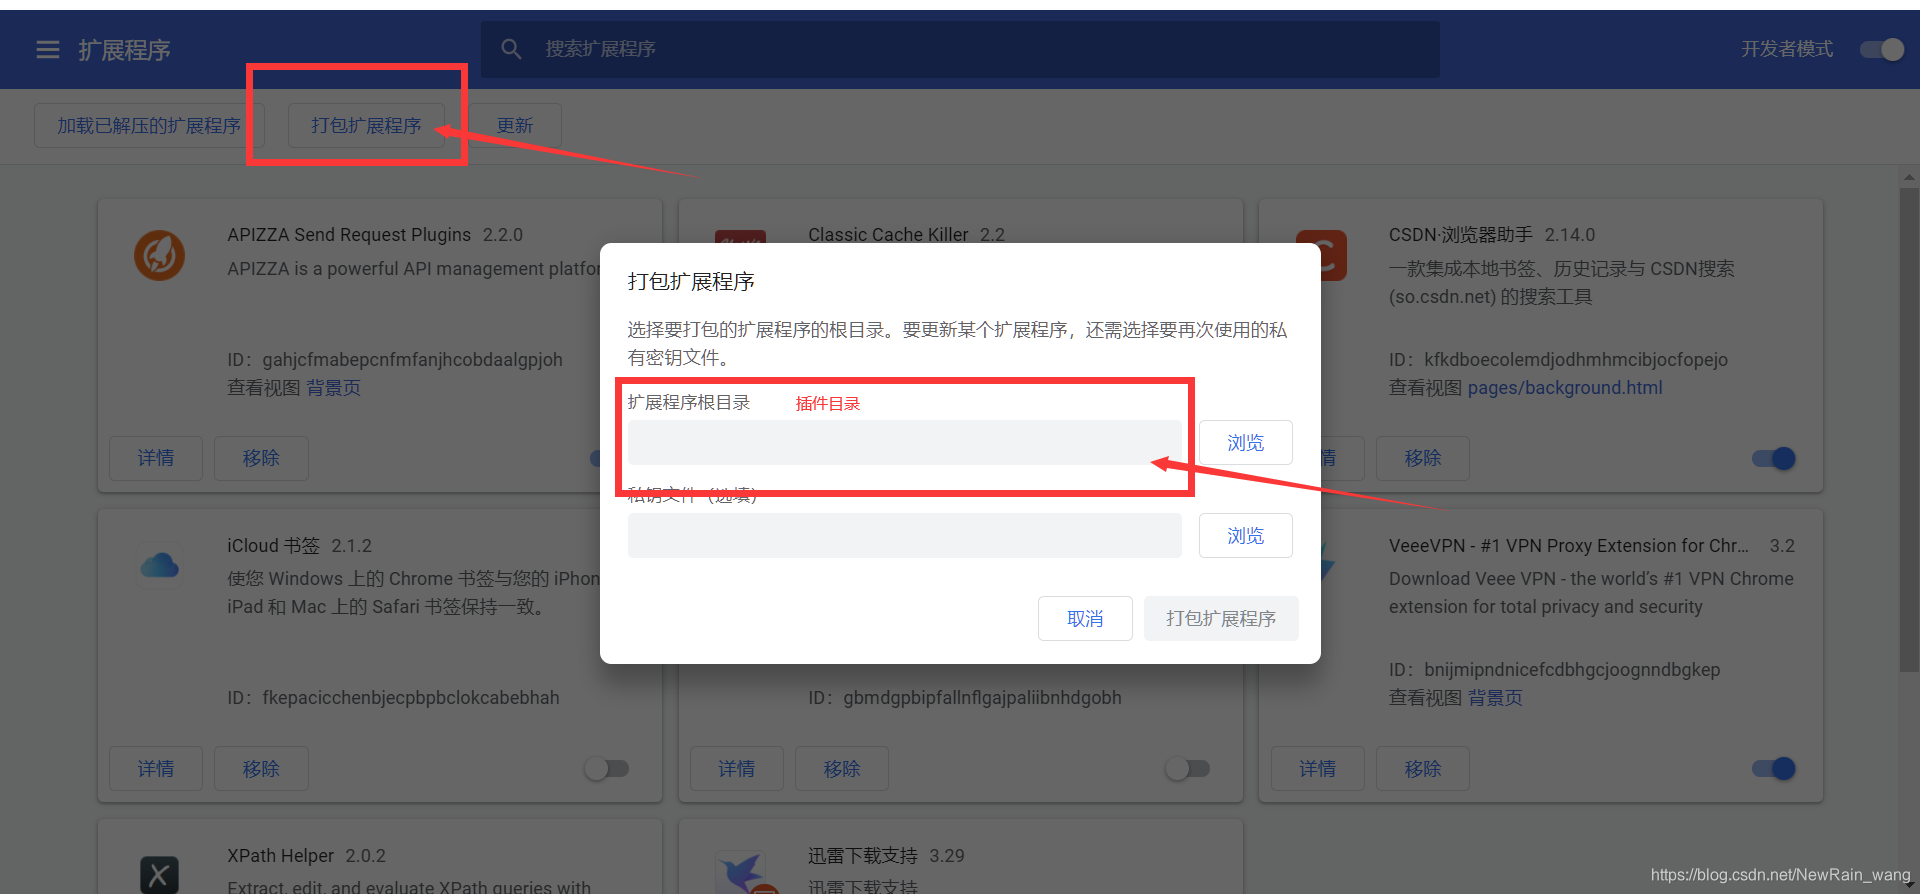Disable the CSDN extension toggle
The height and width of the screenshot is (894, 1920).
1774,458
